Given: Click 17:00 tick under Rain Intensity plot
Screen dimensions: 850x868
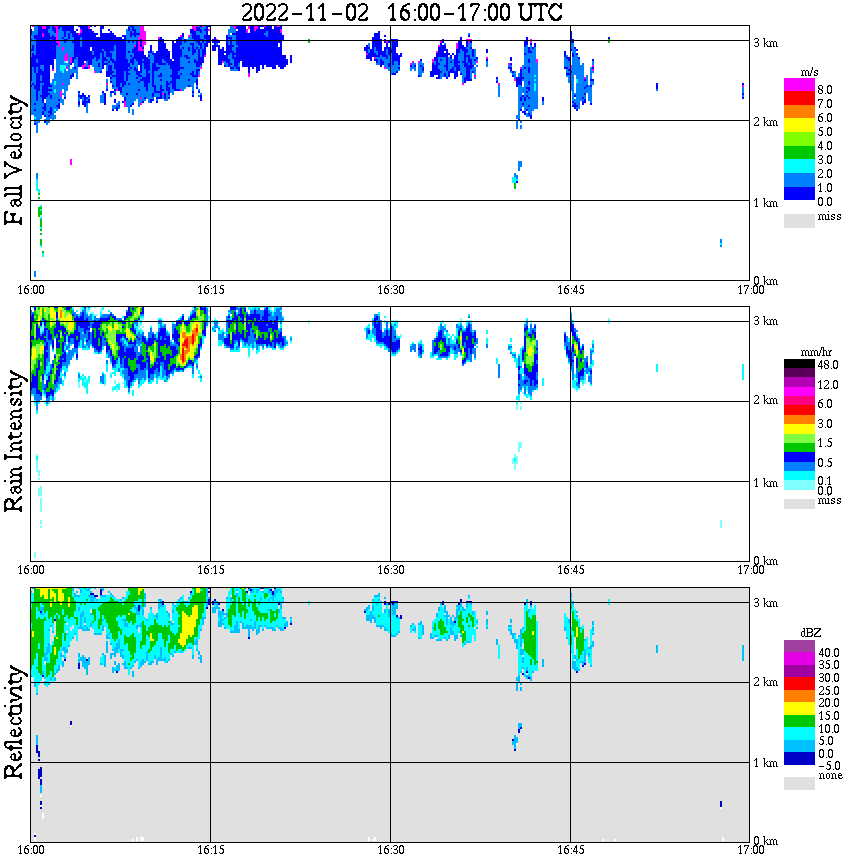Looking at the screenshot, I should (750, 570).
